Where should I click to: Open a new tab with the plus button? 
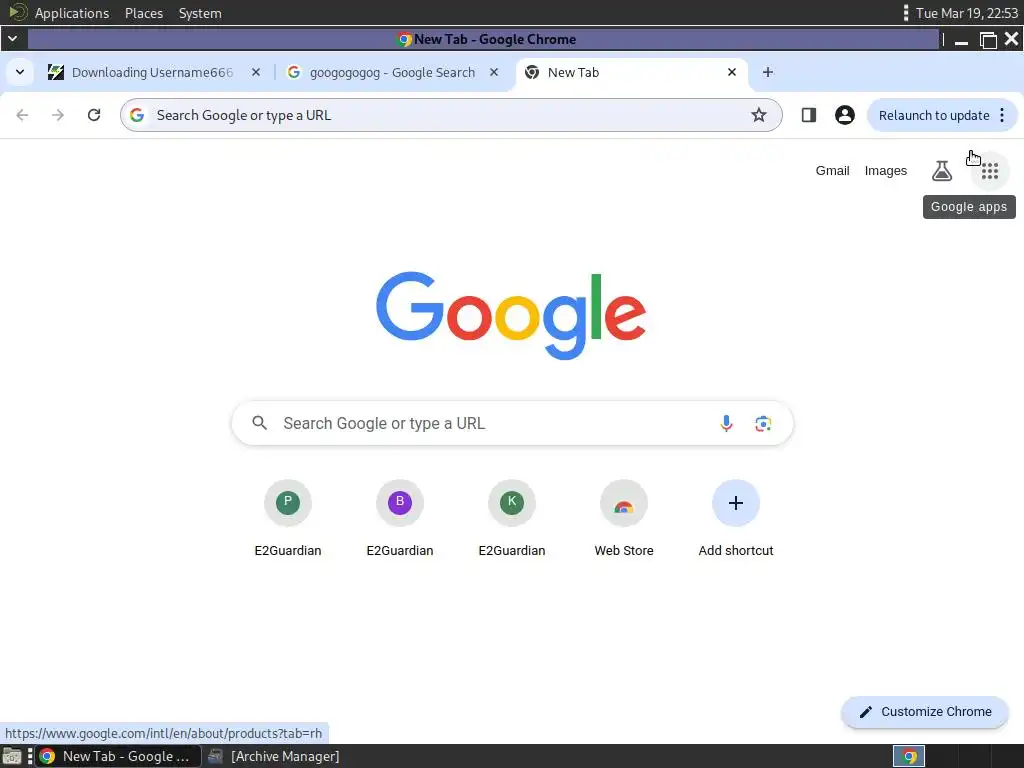click(x=768, y=72)
